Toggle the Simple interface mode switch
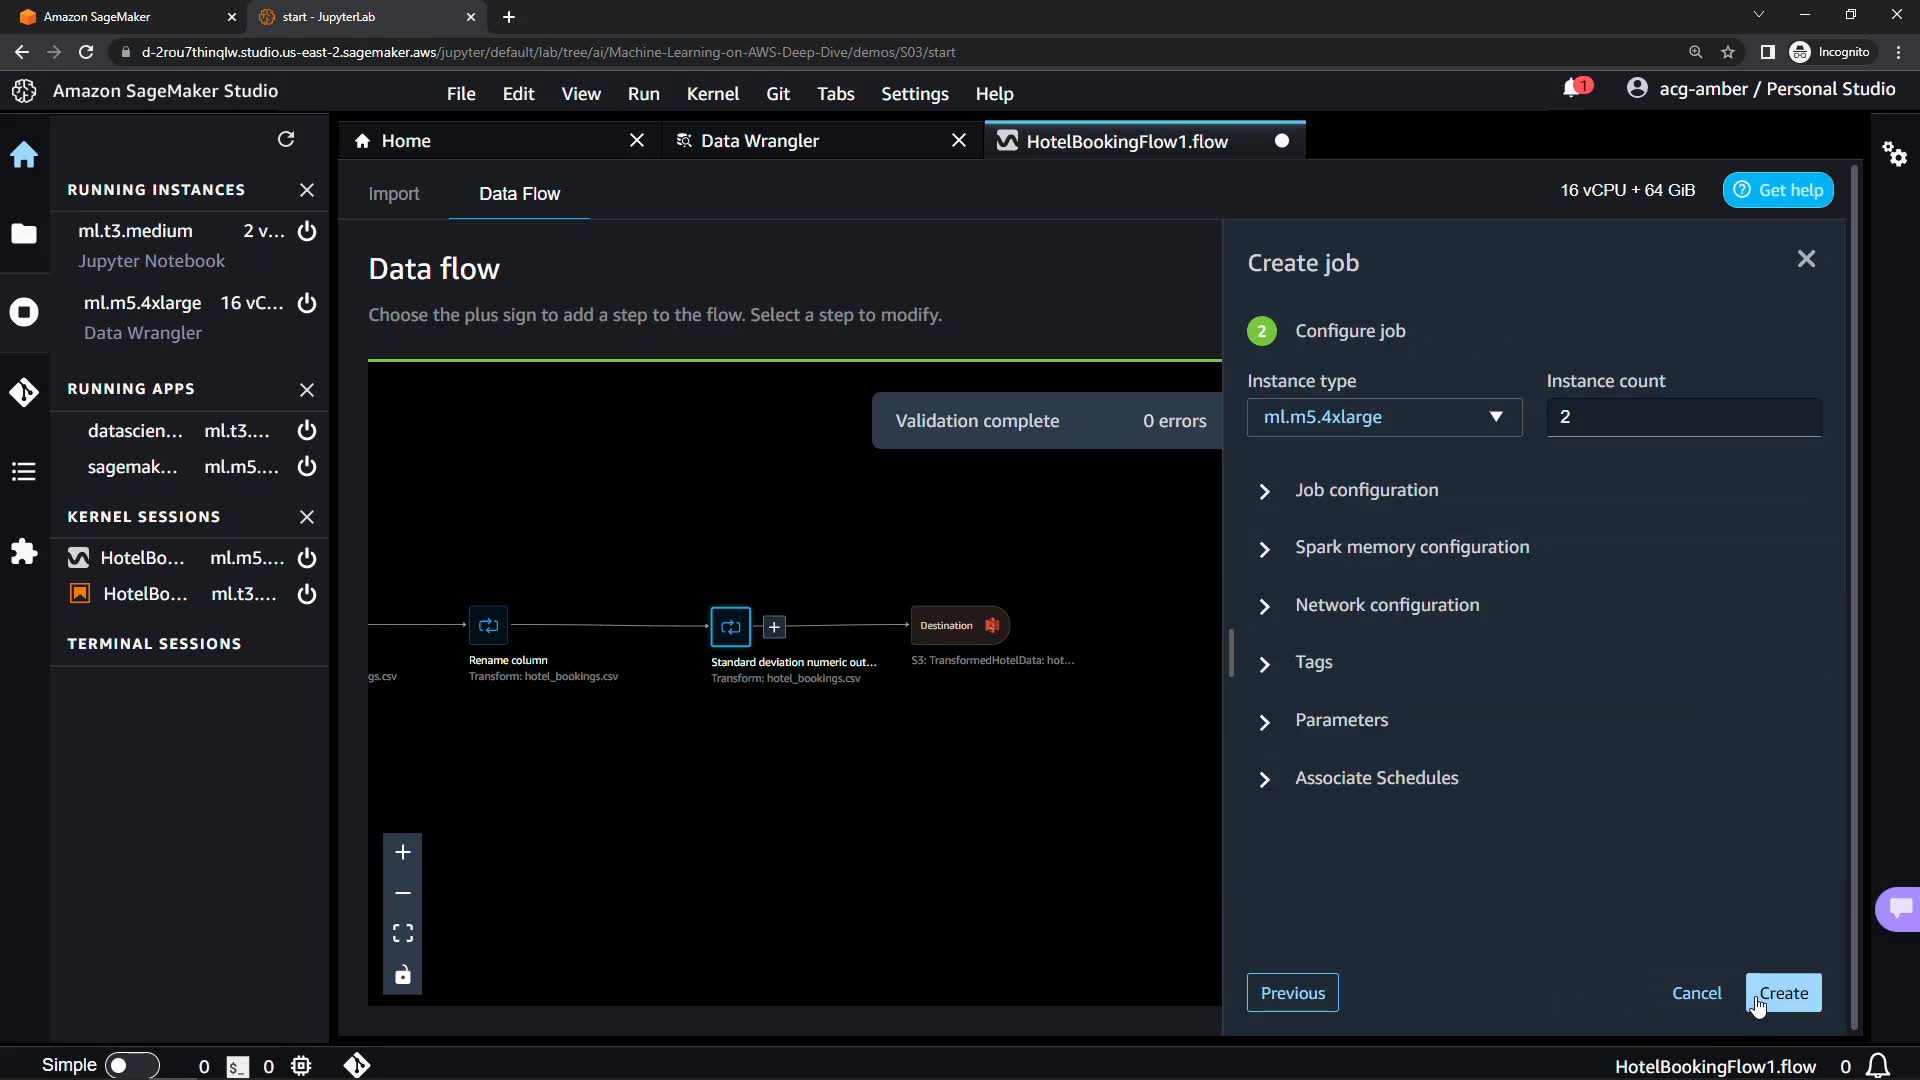 click(x=132, y=1065)
